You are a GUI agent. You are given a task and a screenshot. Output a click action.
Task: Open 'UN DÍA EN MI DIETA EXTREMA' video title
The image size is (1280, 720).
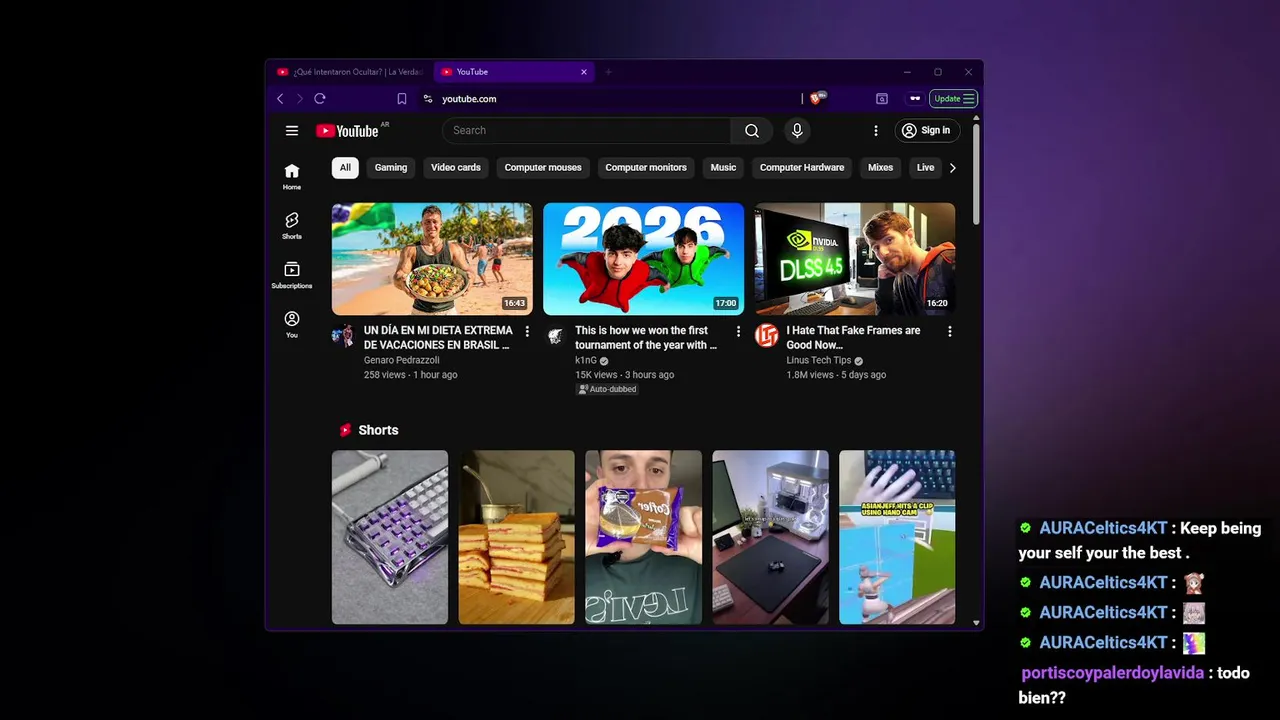438,338
